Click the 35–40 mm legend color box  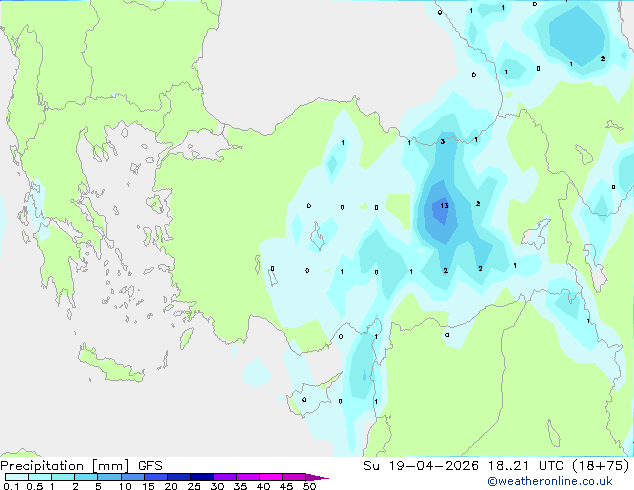point(247,477)
